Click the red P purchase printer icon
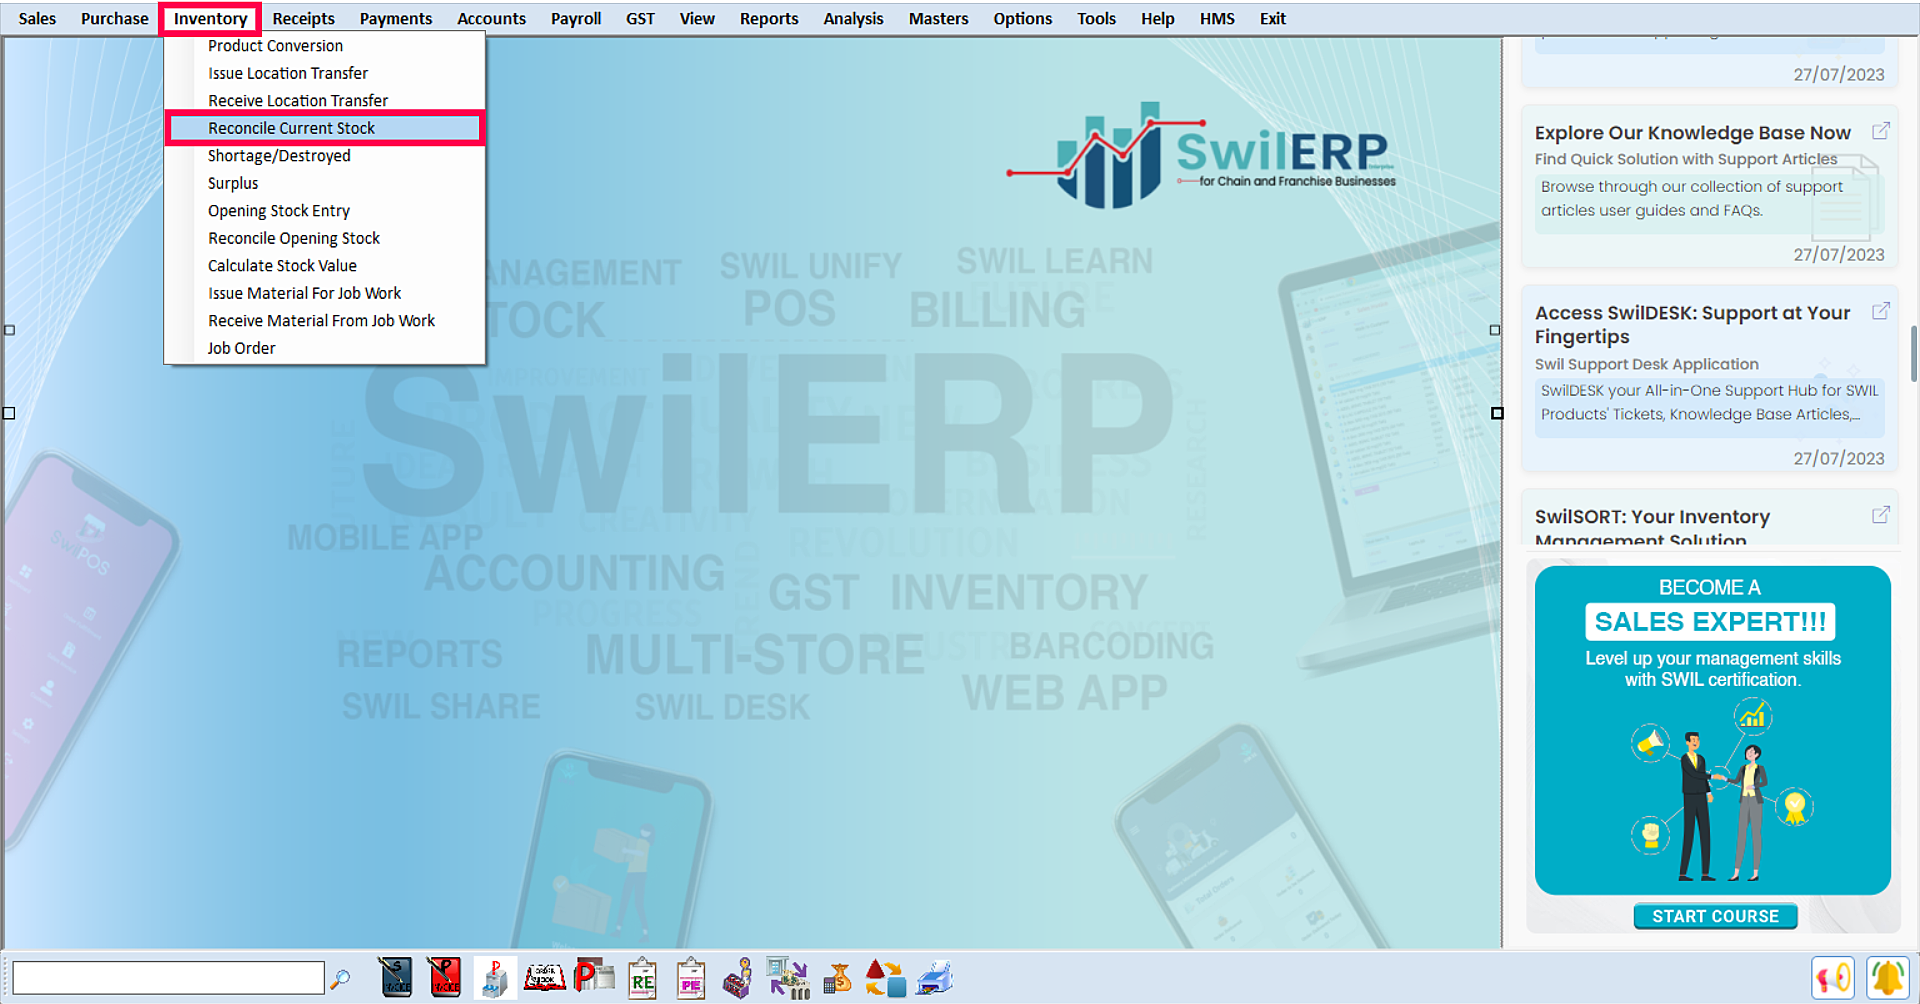 [x=594, y=977]
